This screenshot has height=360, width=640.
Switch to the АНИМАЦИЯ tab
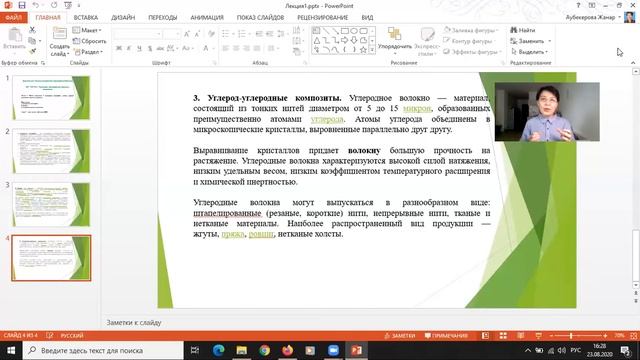point(207,18)
